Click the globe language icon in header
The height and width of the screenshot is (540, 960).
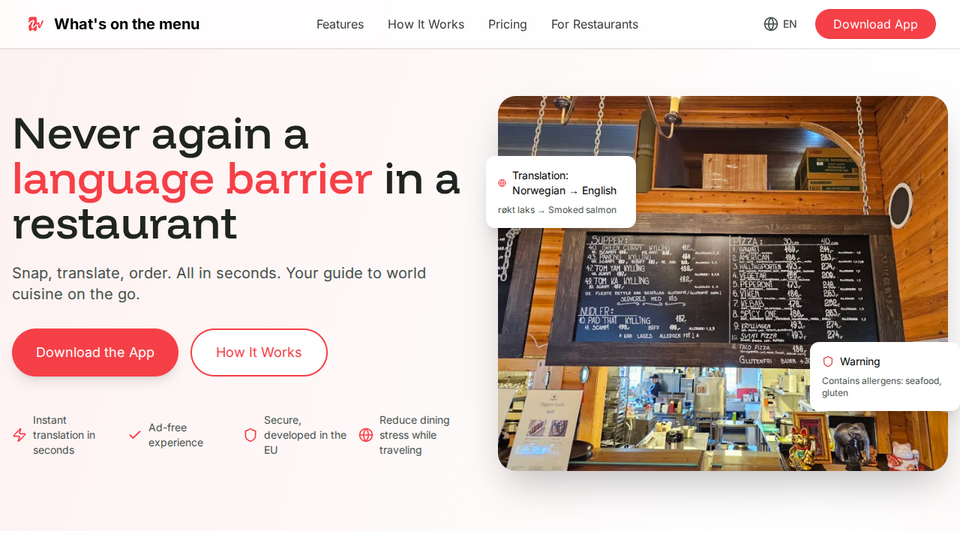pyautogui.click(x=771, y=24)
